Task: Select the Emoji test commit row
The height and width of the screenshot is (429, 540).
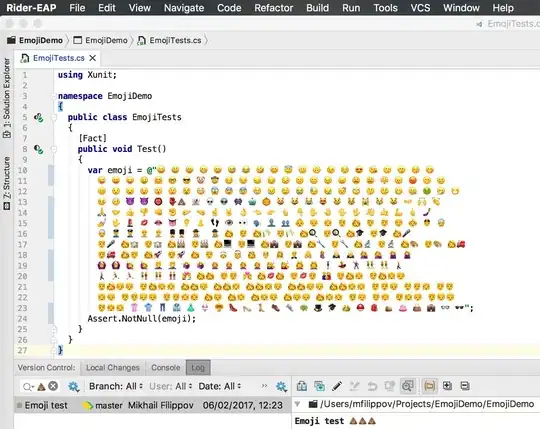Action: pos(152,405)
